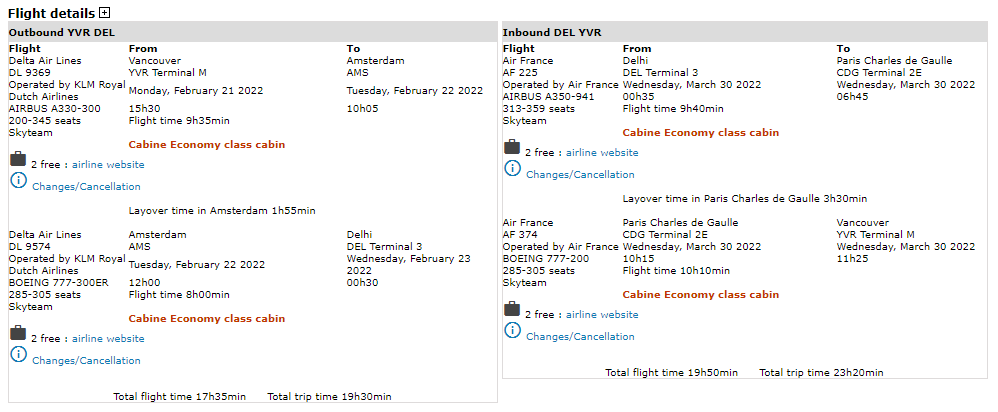The image size is (998, 412).
Task: Click the baggage icon for flight AF 225
Action: (x=512, y=148)
